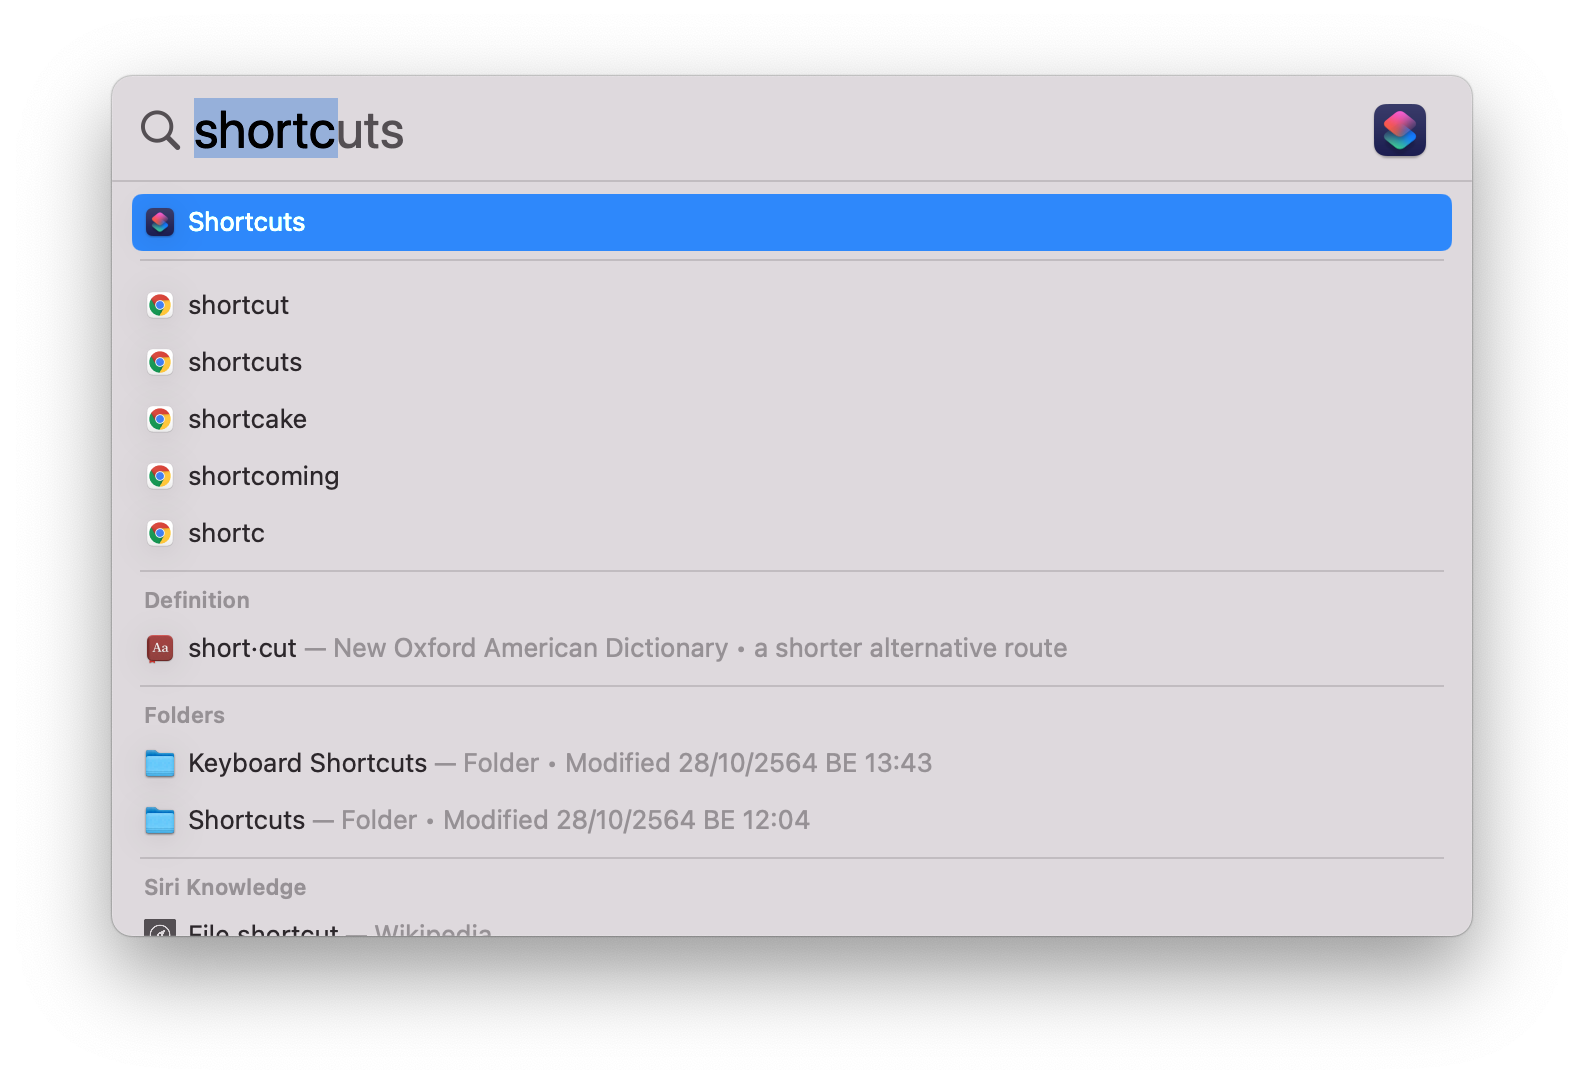Choose the "shortc" search suggestion
This screenshot has height=1084, width=1584.
tap(226, 533)
